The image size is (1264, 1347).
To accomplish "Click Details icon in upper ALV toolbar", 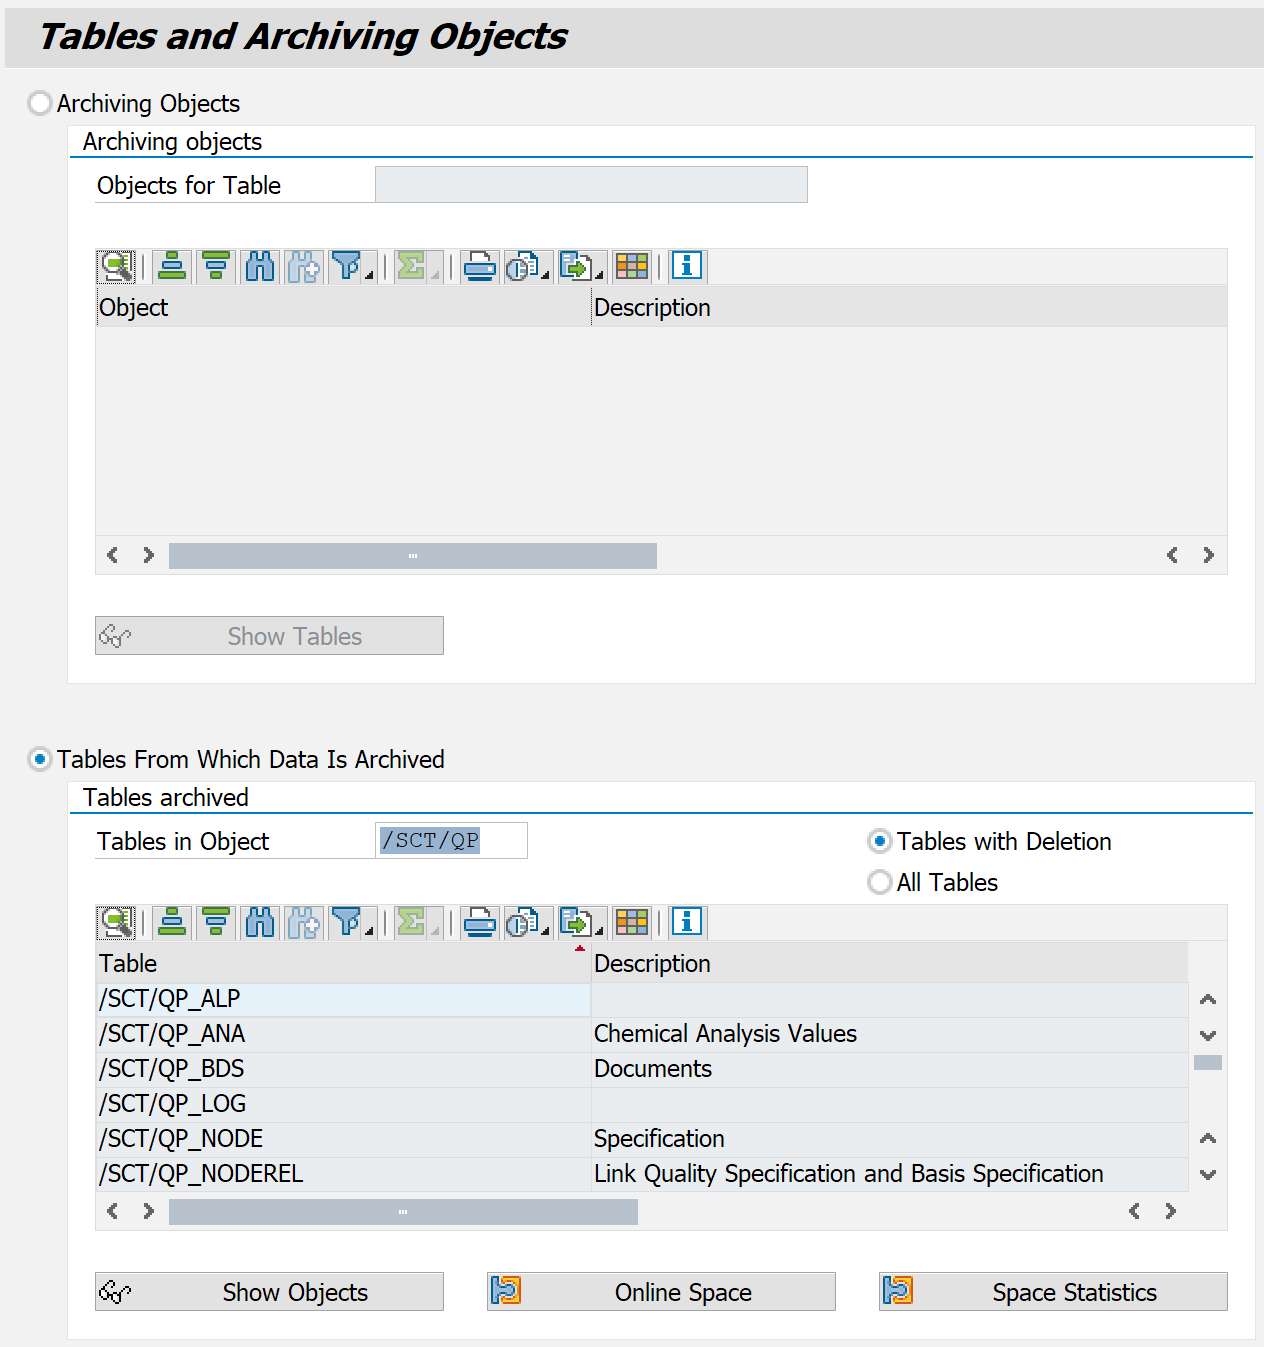I will tap(116, 266).
